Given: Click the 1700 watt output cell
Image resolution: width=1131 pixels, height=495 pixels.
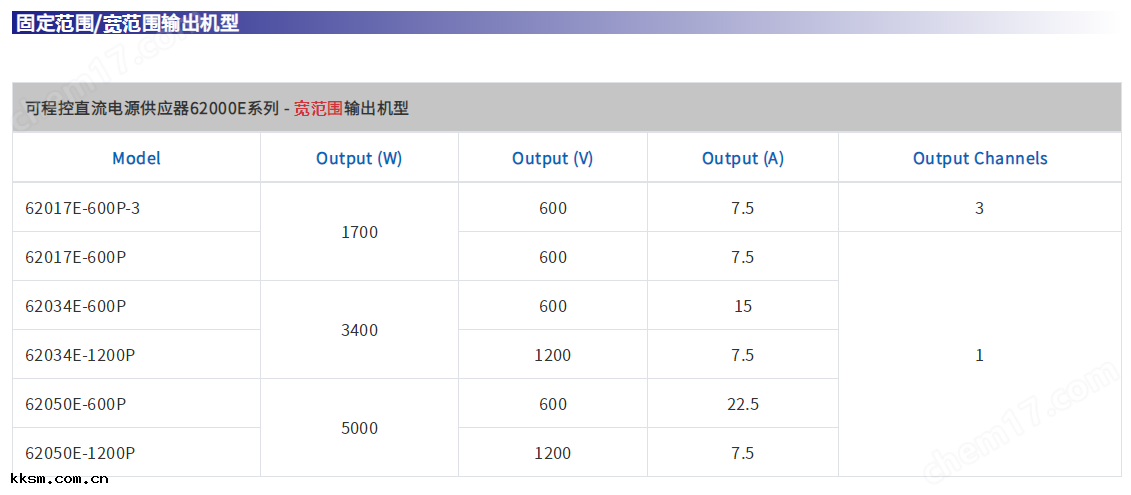Looking at the screenshot, I should pos(360,232).
